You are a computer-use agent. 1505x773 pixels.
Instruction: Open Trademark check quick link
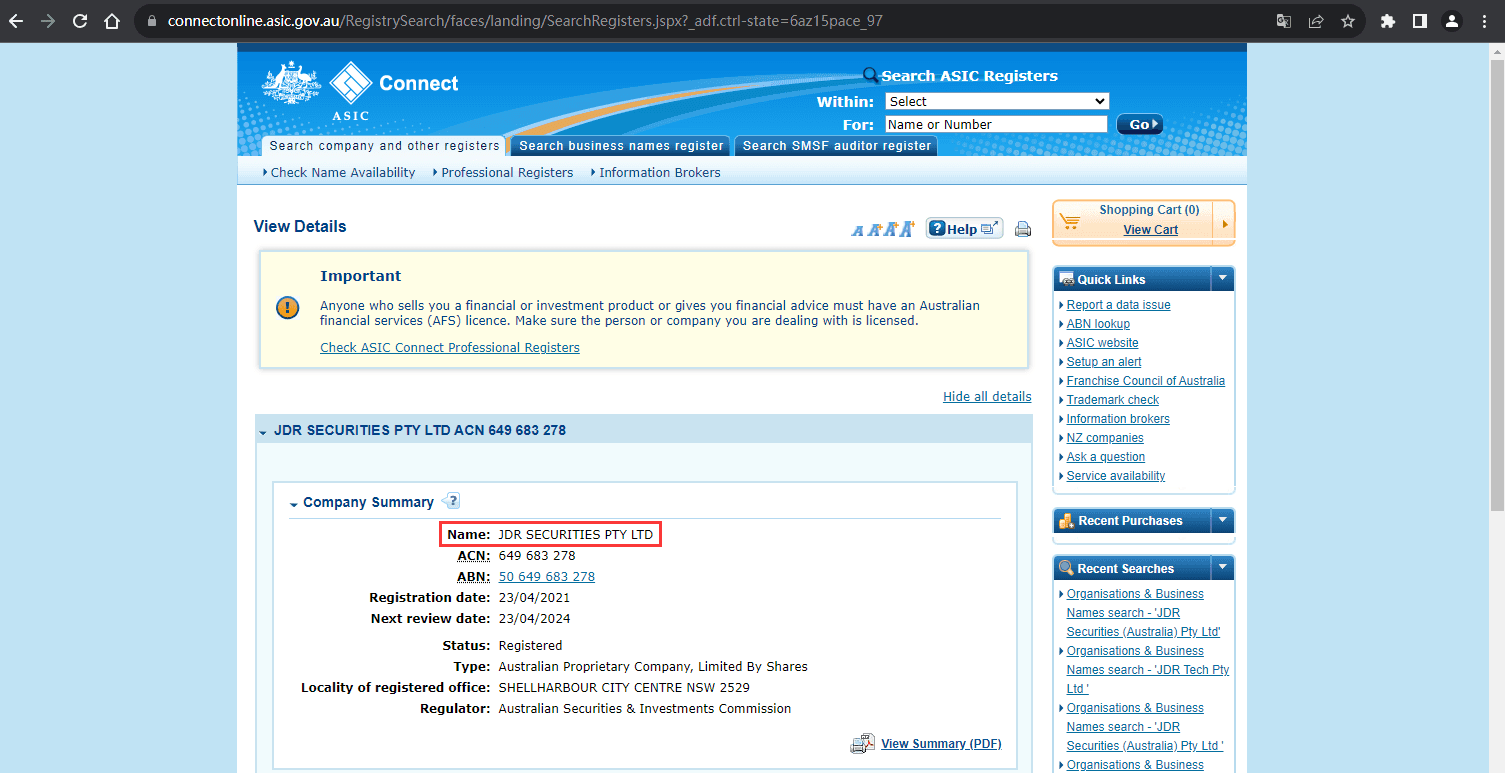1113,400
